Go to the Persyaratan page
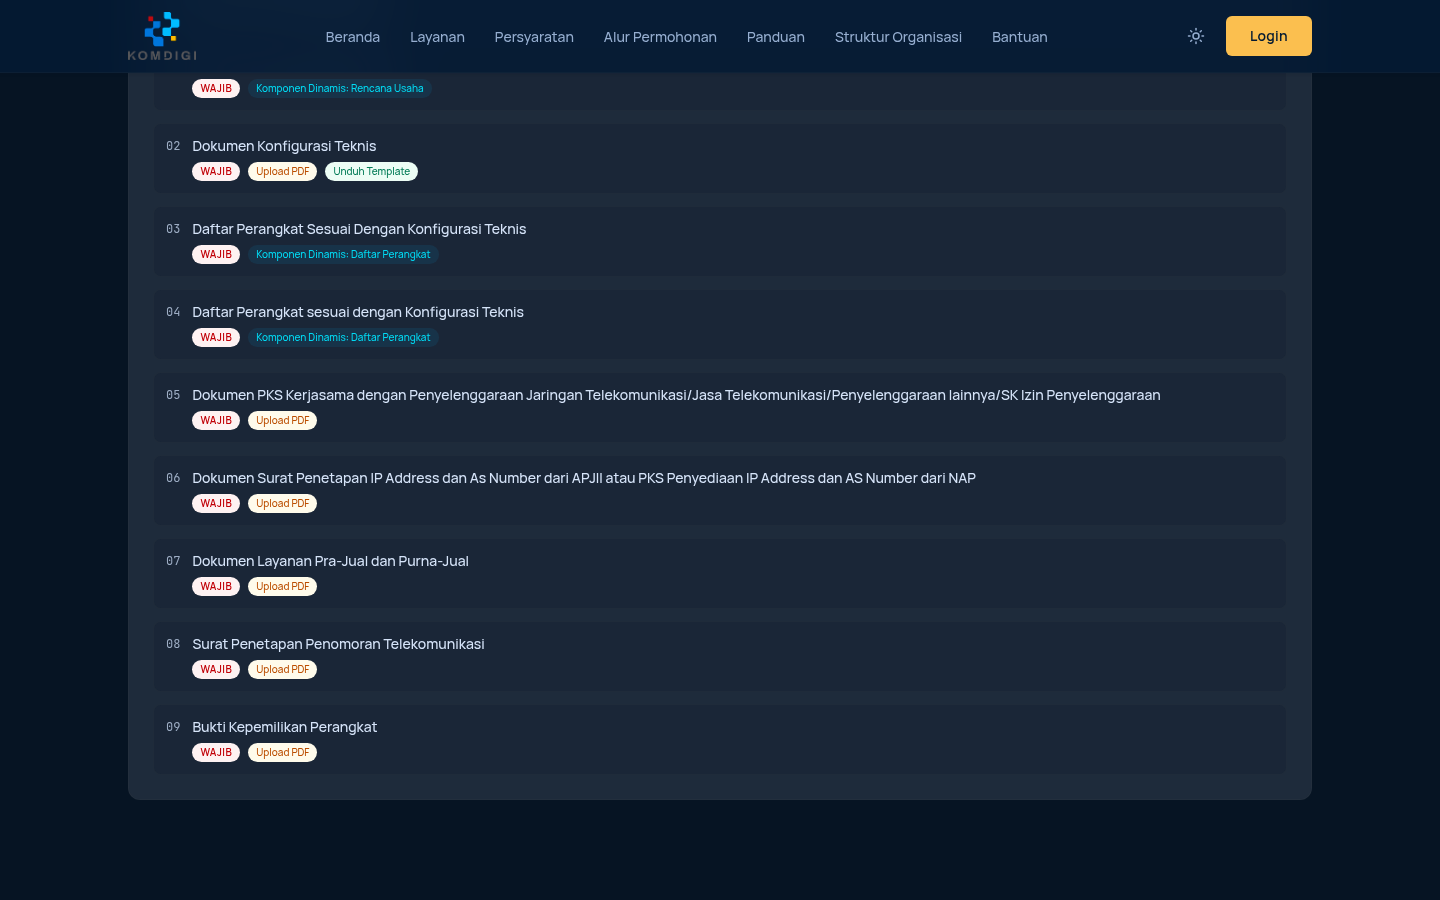Viewport: 1440px width, 900px height. pyautogui.click(x=534, y=37)
